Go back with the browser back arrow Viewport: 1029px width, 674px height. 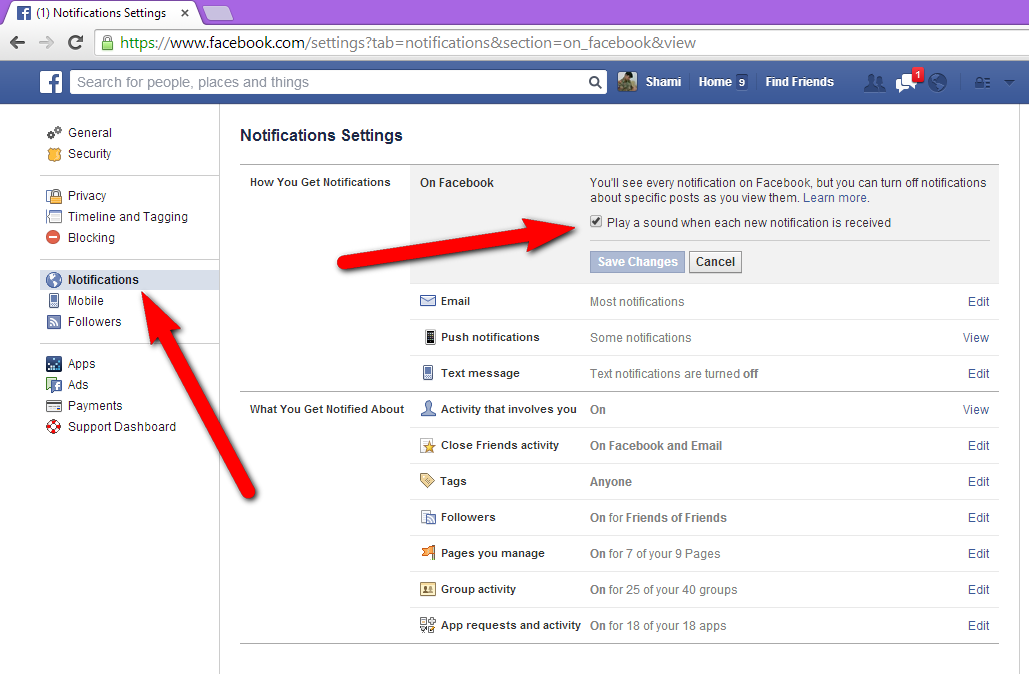click(18, 43)
